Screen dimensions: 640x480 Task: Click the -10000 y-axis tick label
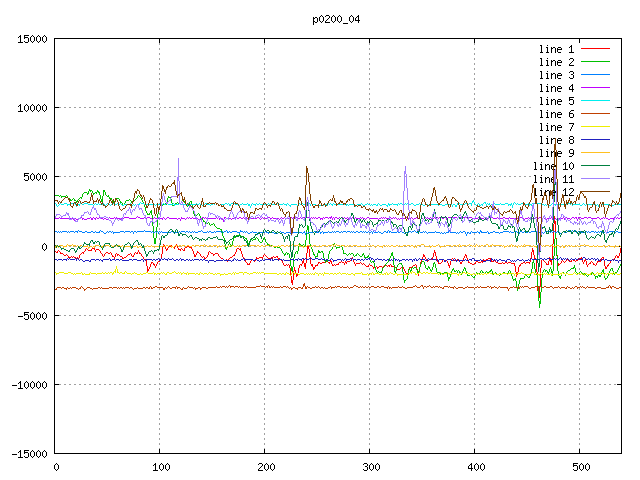[x=27, y=385]
